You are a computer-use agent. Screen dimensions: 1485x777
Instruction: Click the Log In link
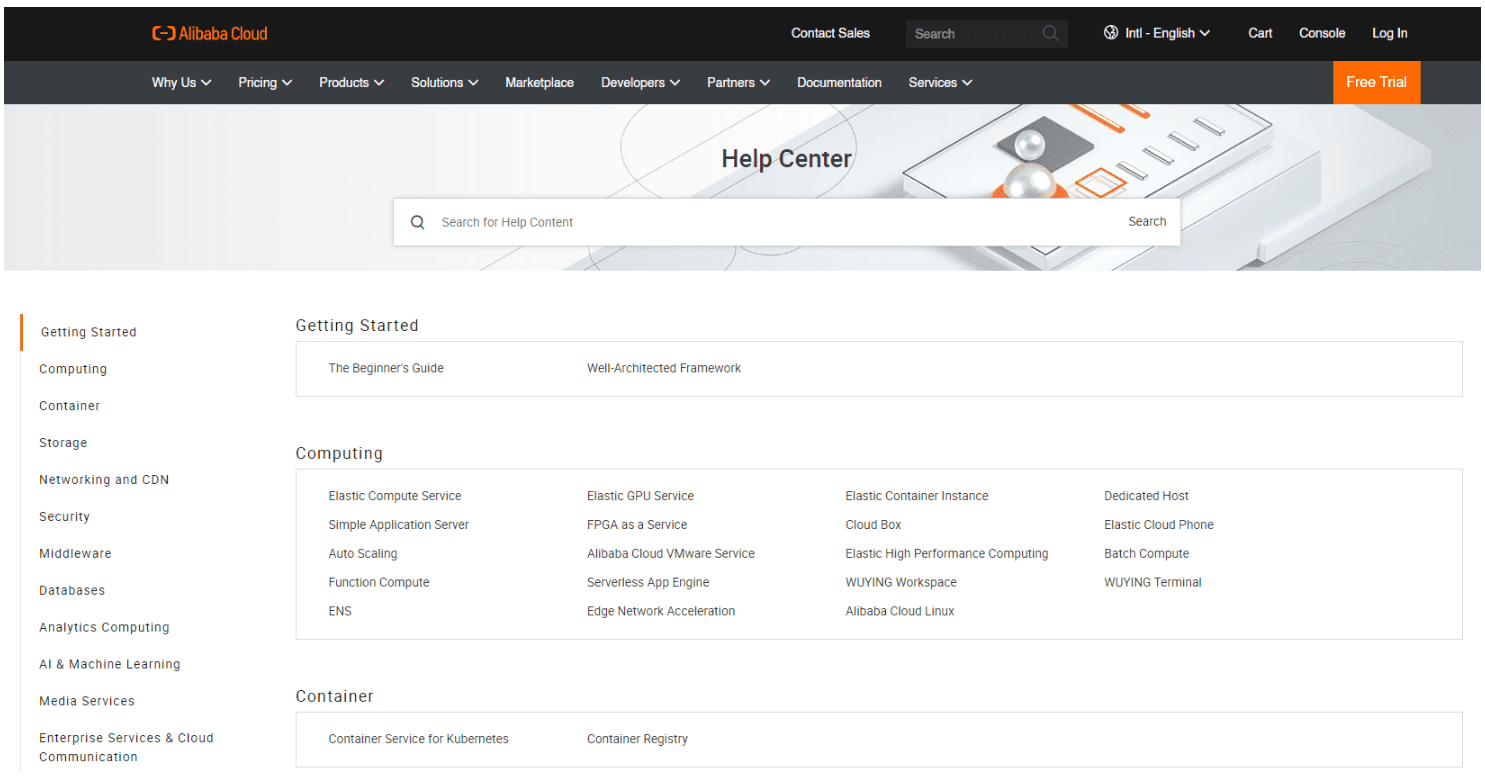click(x=1389, y=33)
